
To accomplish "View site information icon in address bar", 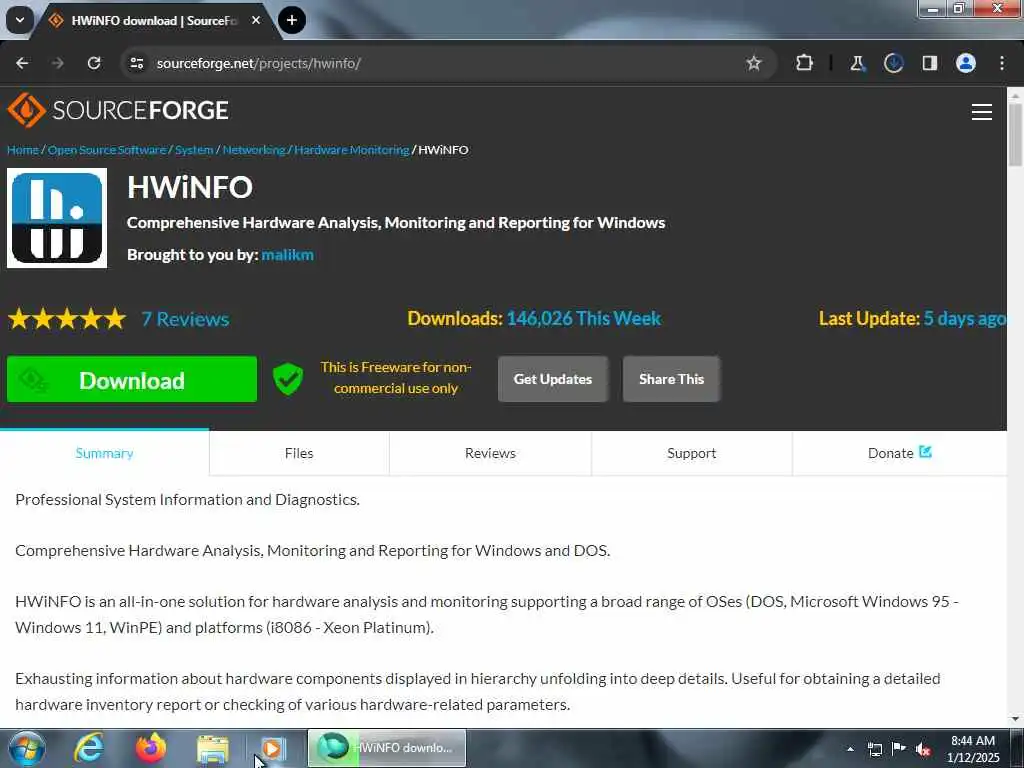I will (x=136, y=63).
